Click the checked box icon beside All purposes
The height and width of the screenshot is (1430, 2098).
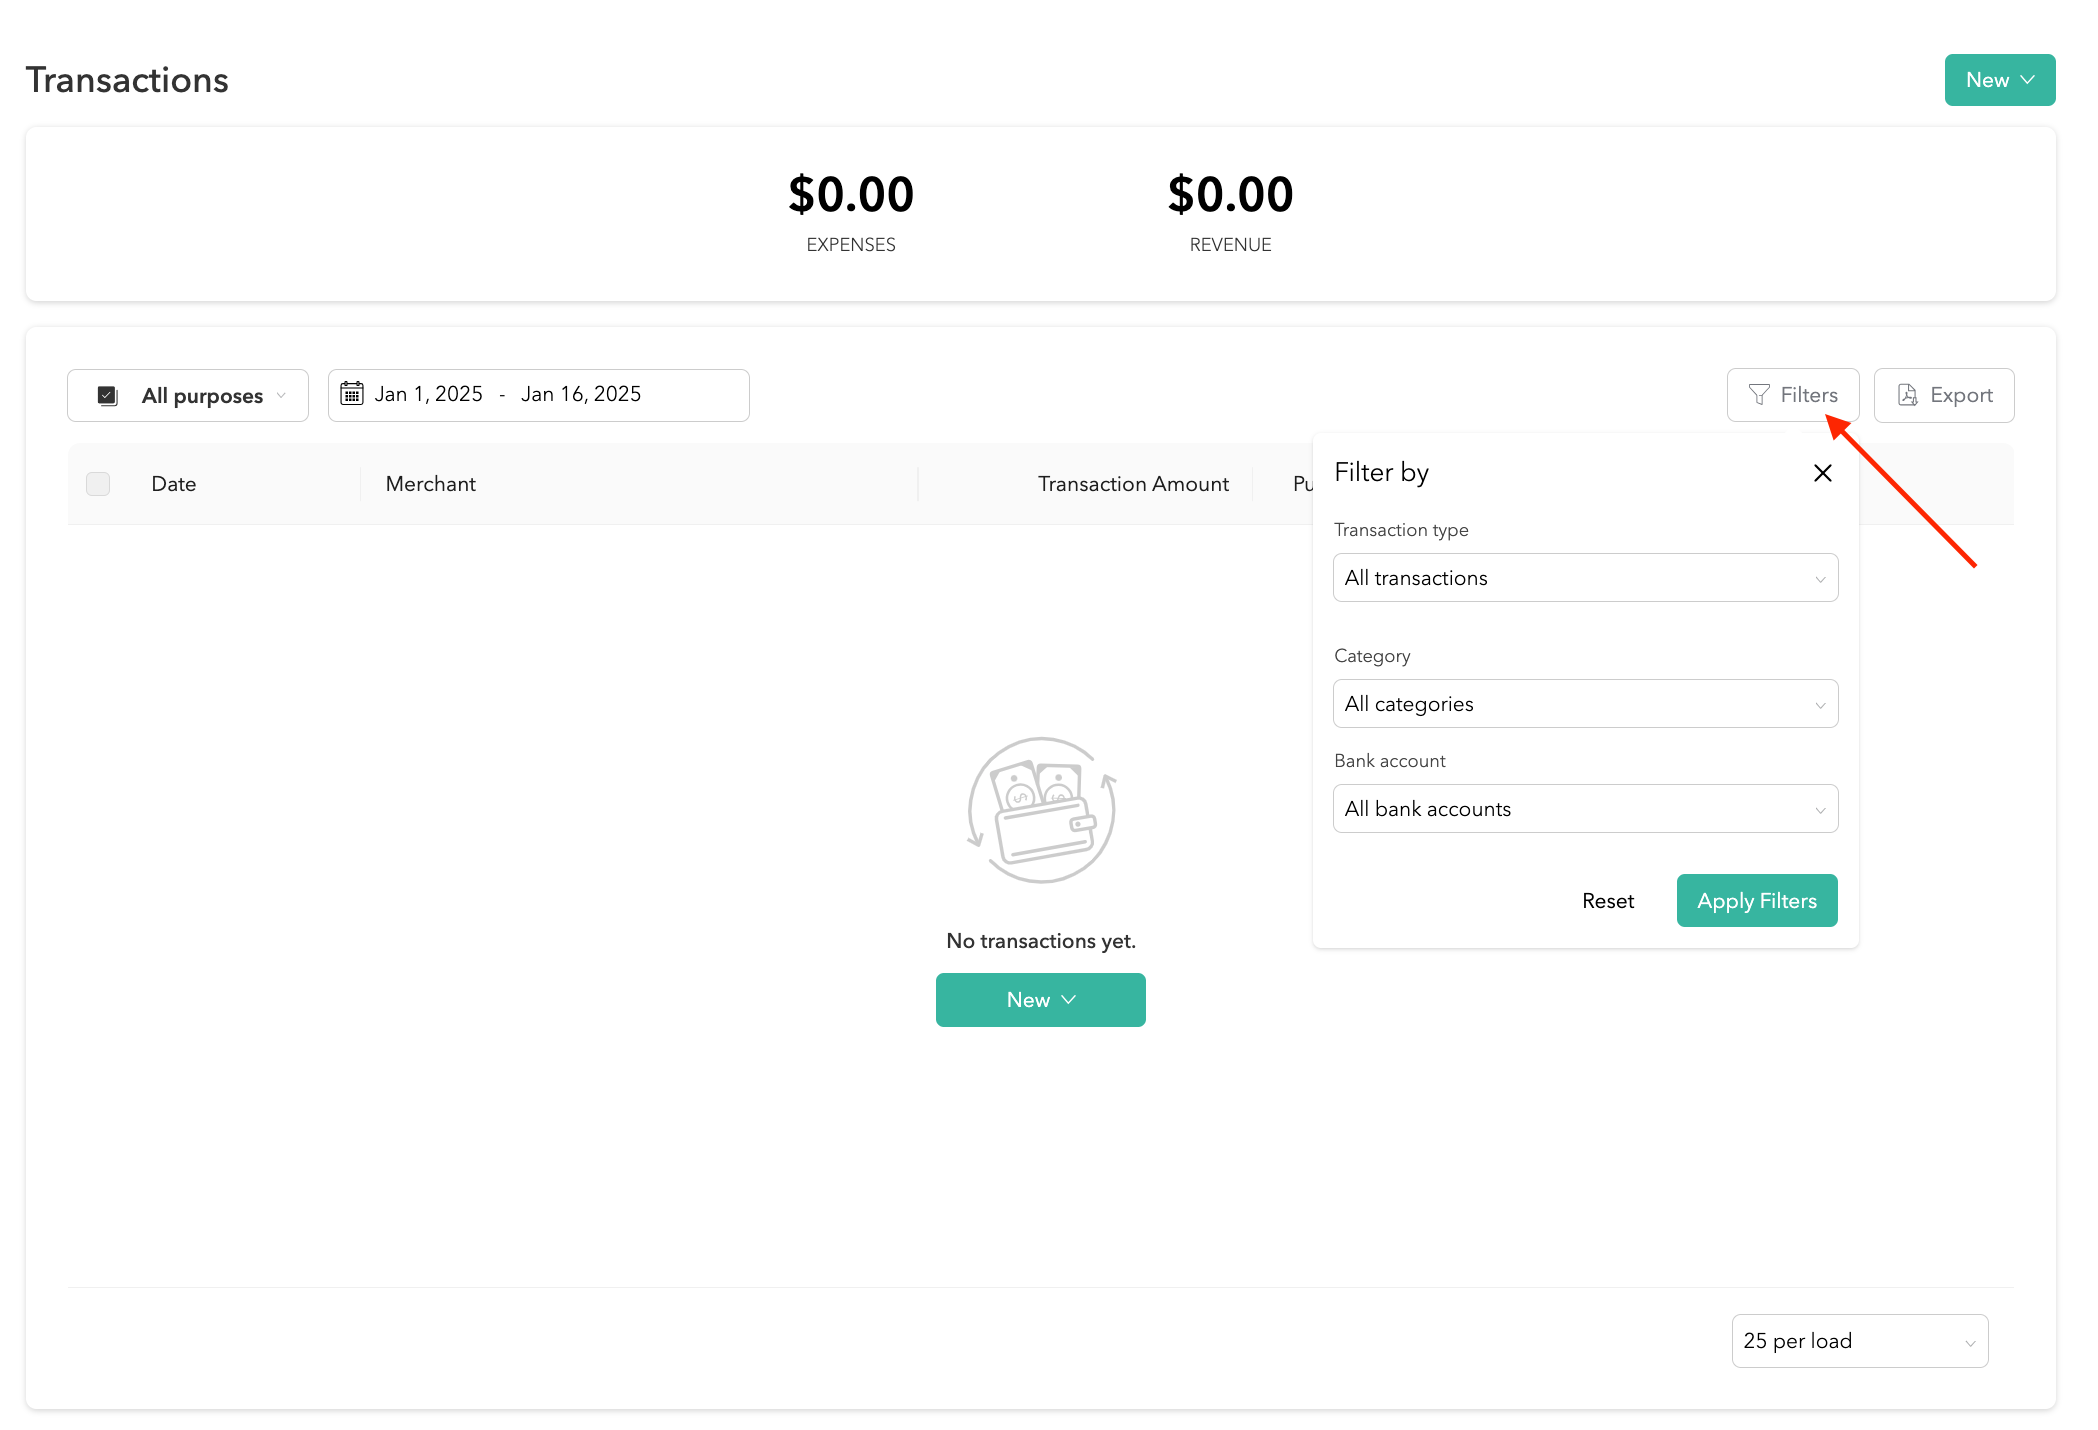(108, 396)
